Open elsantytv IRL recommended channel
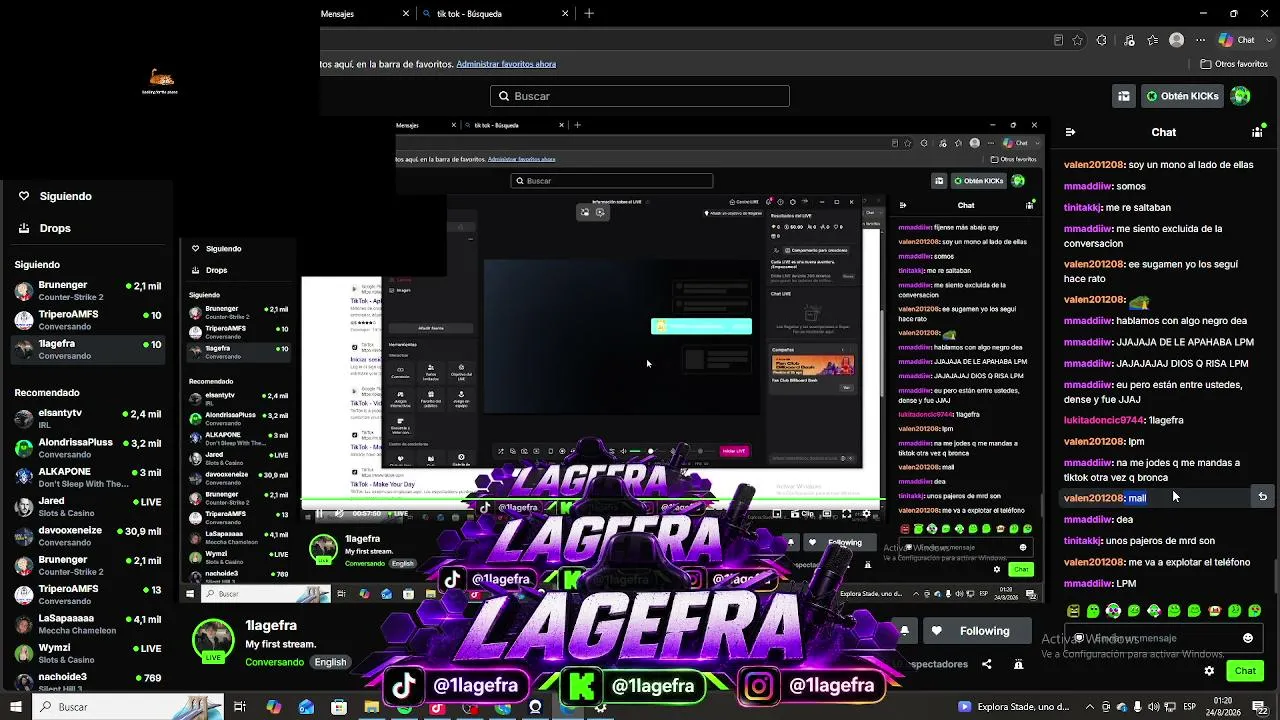 87,419
